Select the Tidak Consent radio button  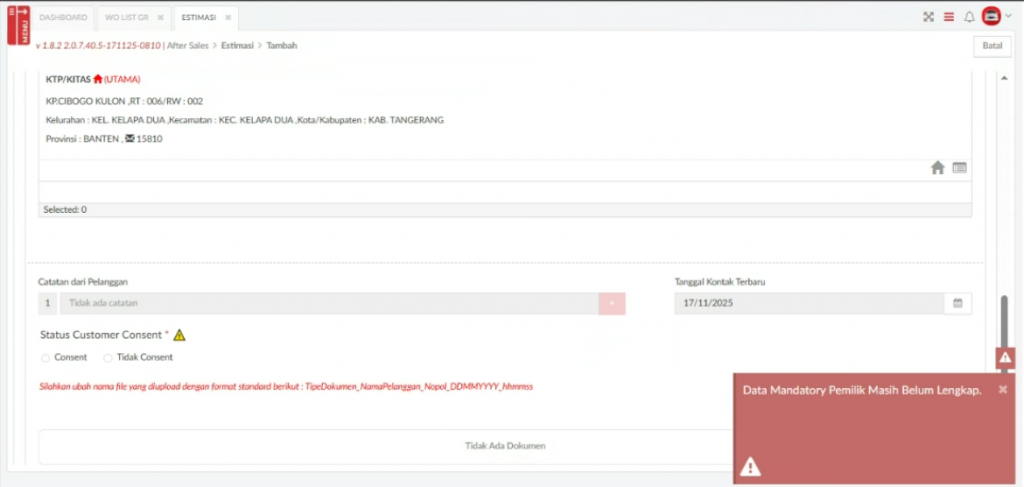(x=108, y=358)
